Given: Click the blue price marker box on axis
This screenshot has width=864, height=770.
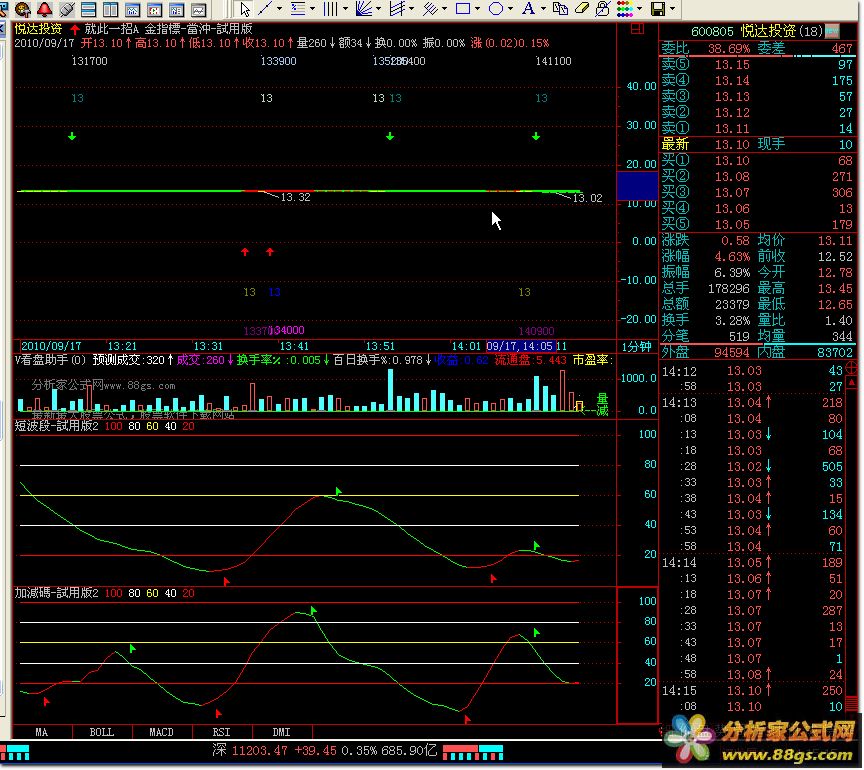Looking at the screenshot, I should (638, 186).
